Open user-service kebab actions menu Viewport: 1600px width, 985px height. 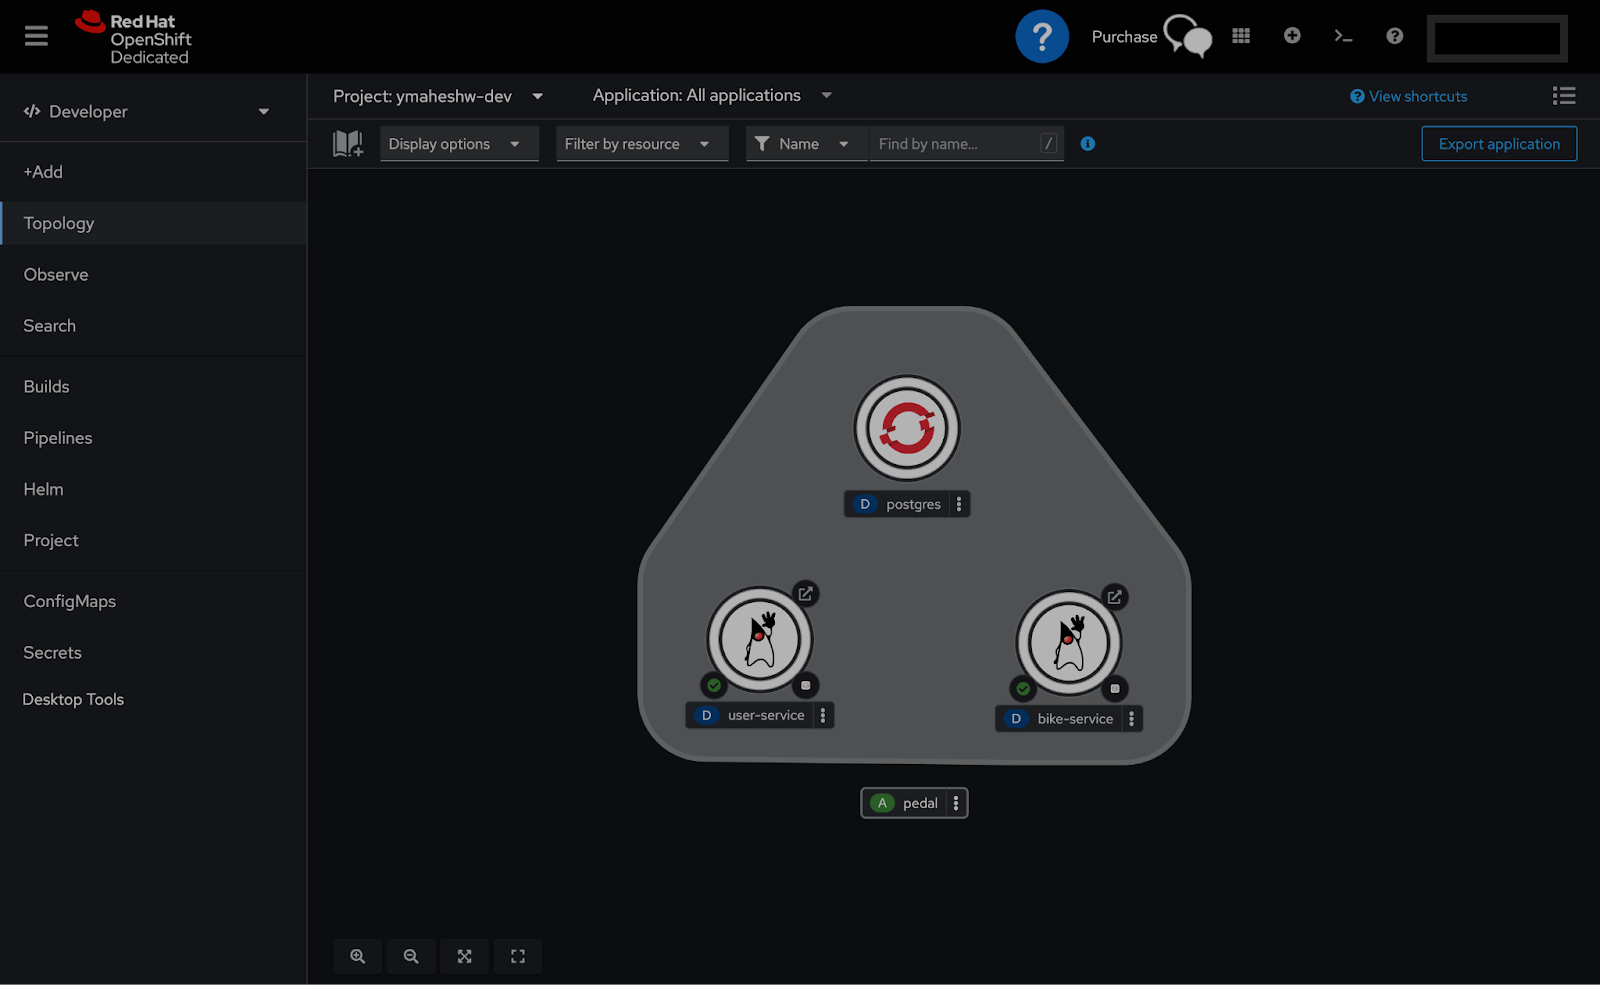(823, 715)
